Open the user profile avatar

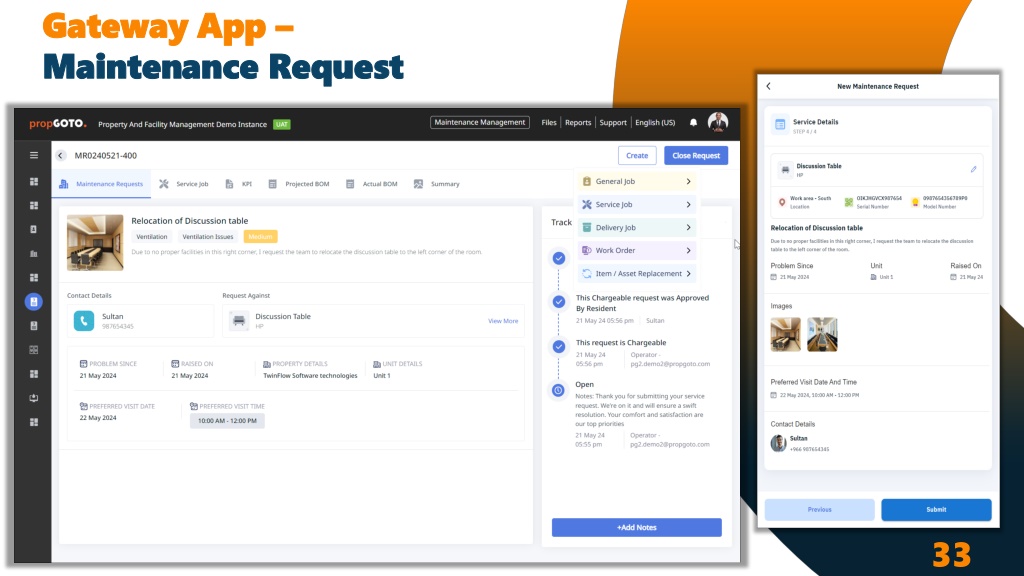click(718, 122)
